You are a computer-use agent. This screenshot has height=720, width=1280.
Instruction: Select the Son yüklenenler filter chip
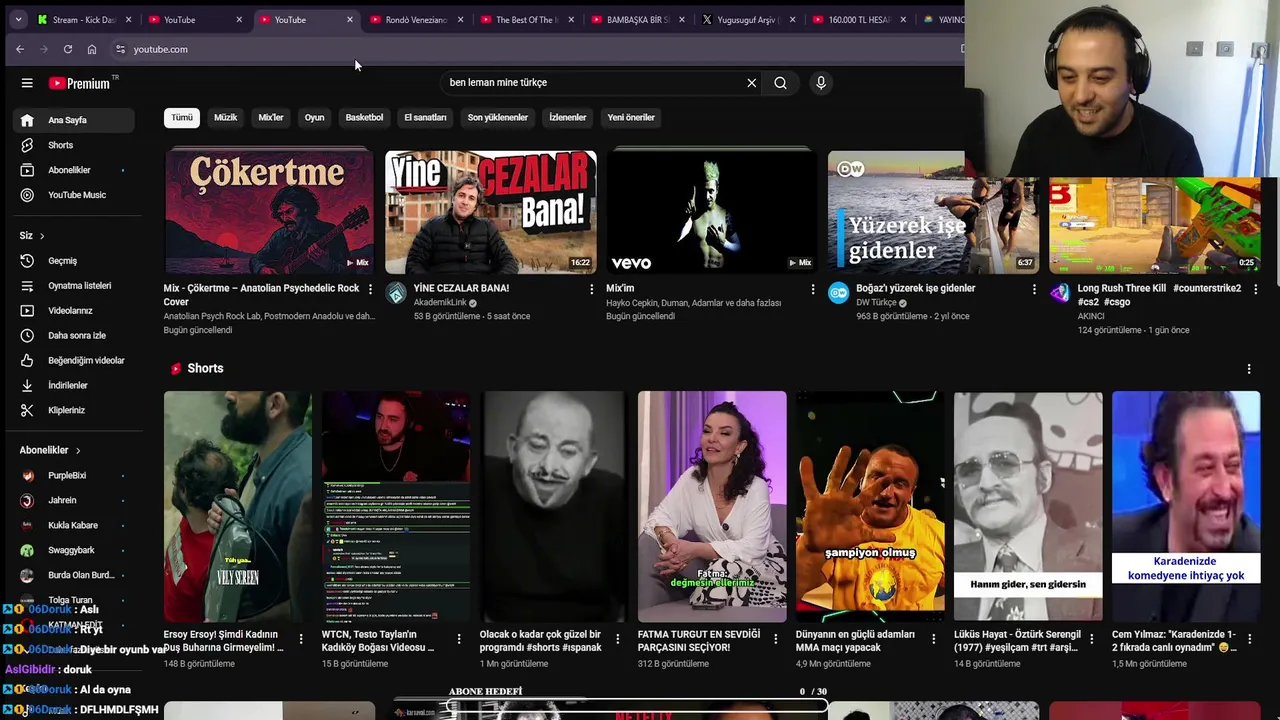click(497, 118)
